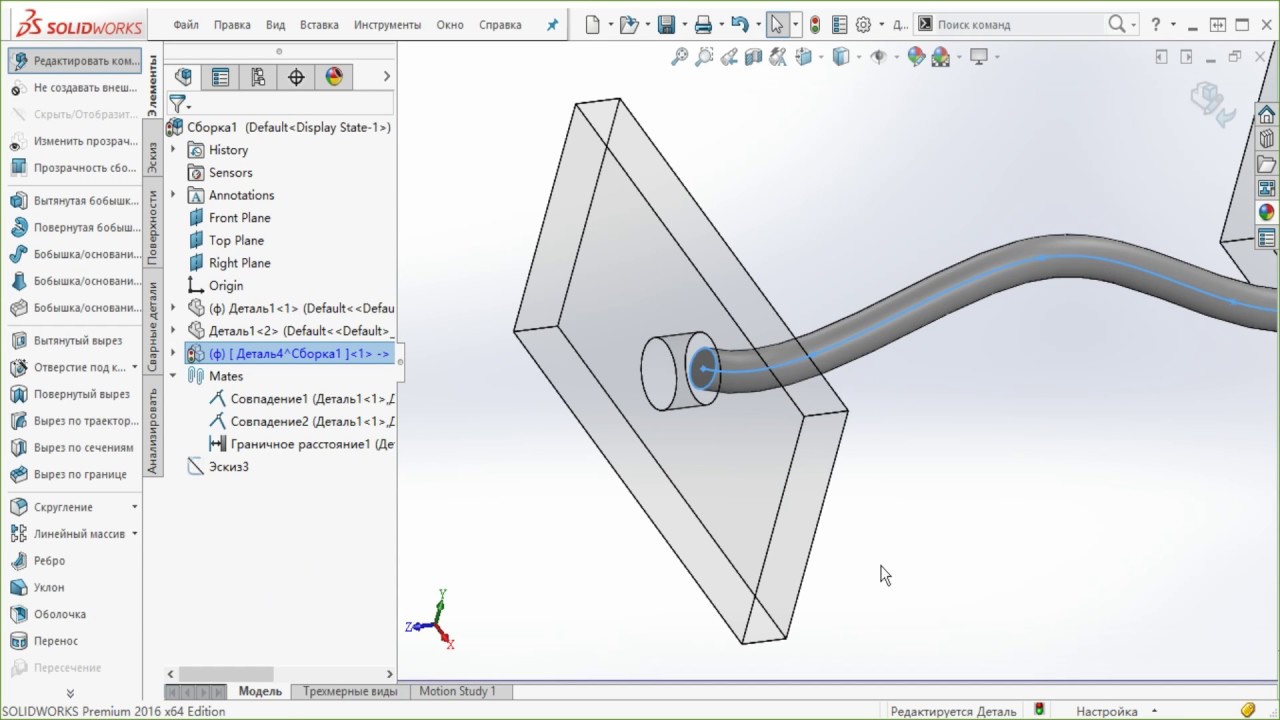Open Options gear icon
The width and height of the screenshot is (1280, 720).
click(863, 25)
